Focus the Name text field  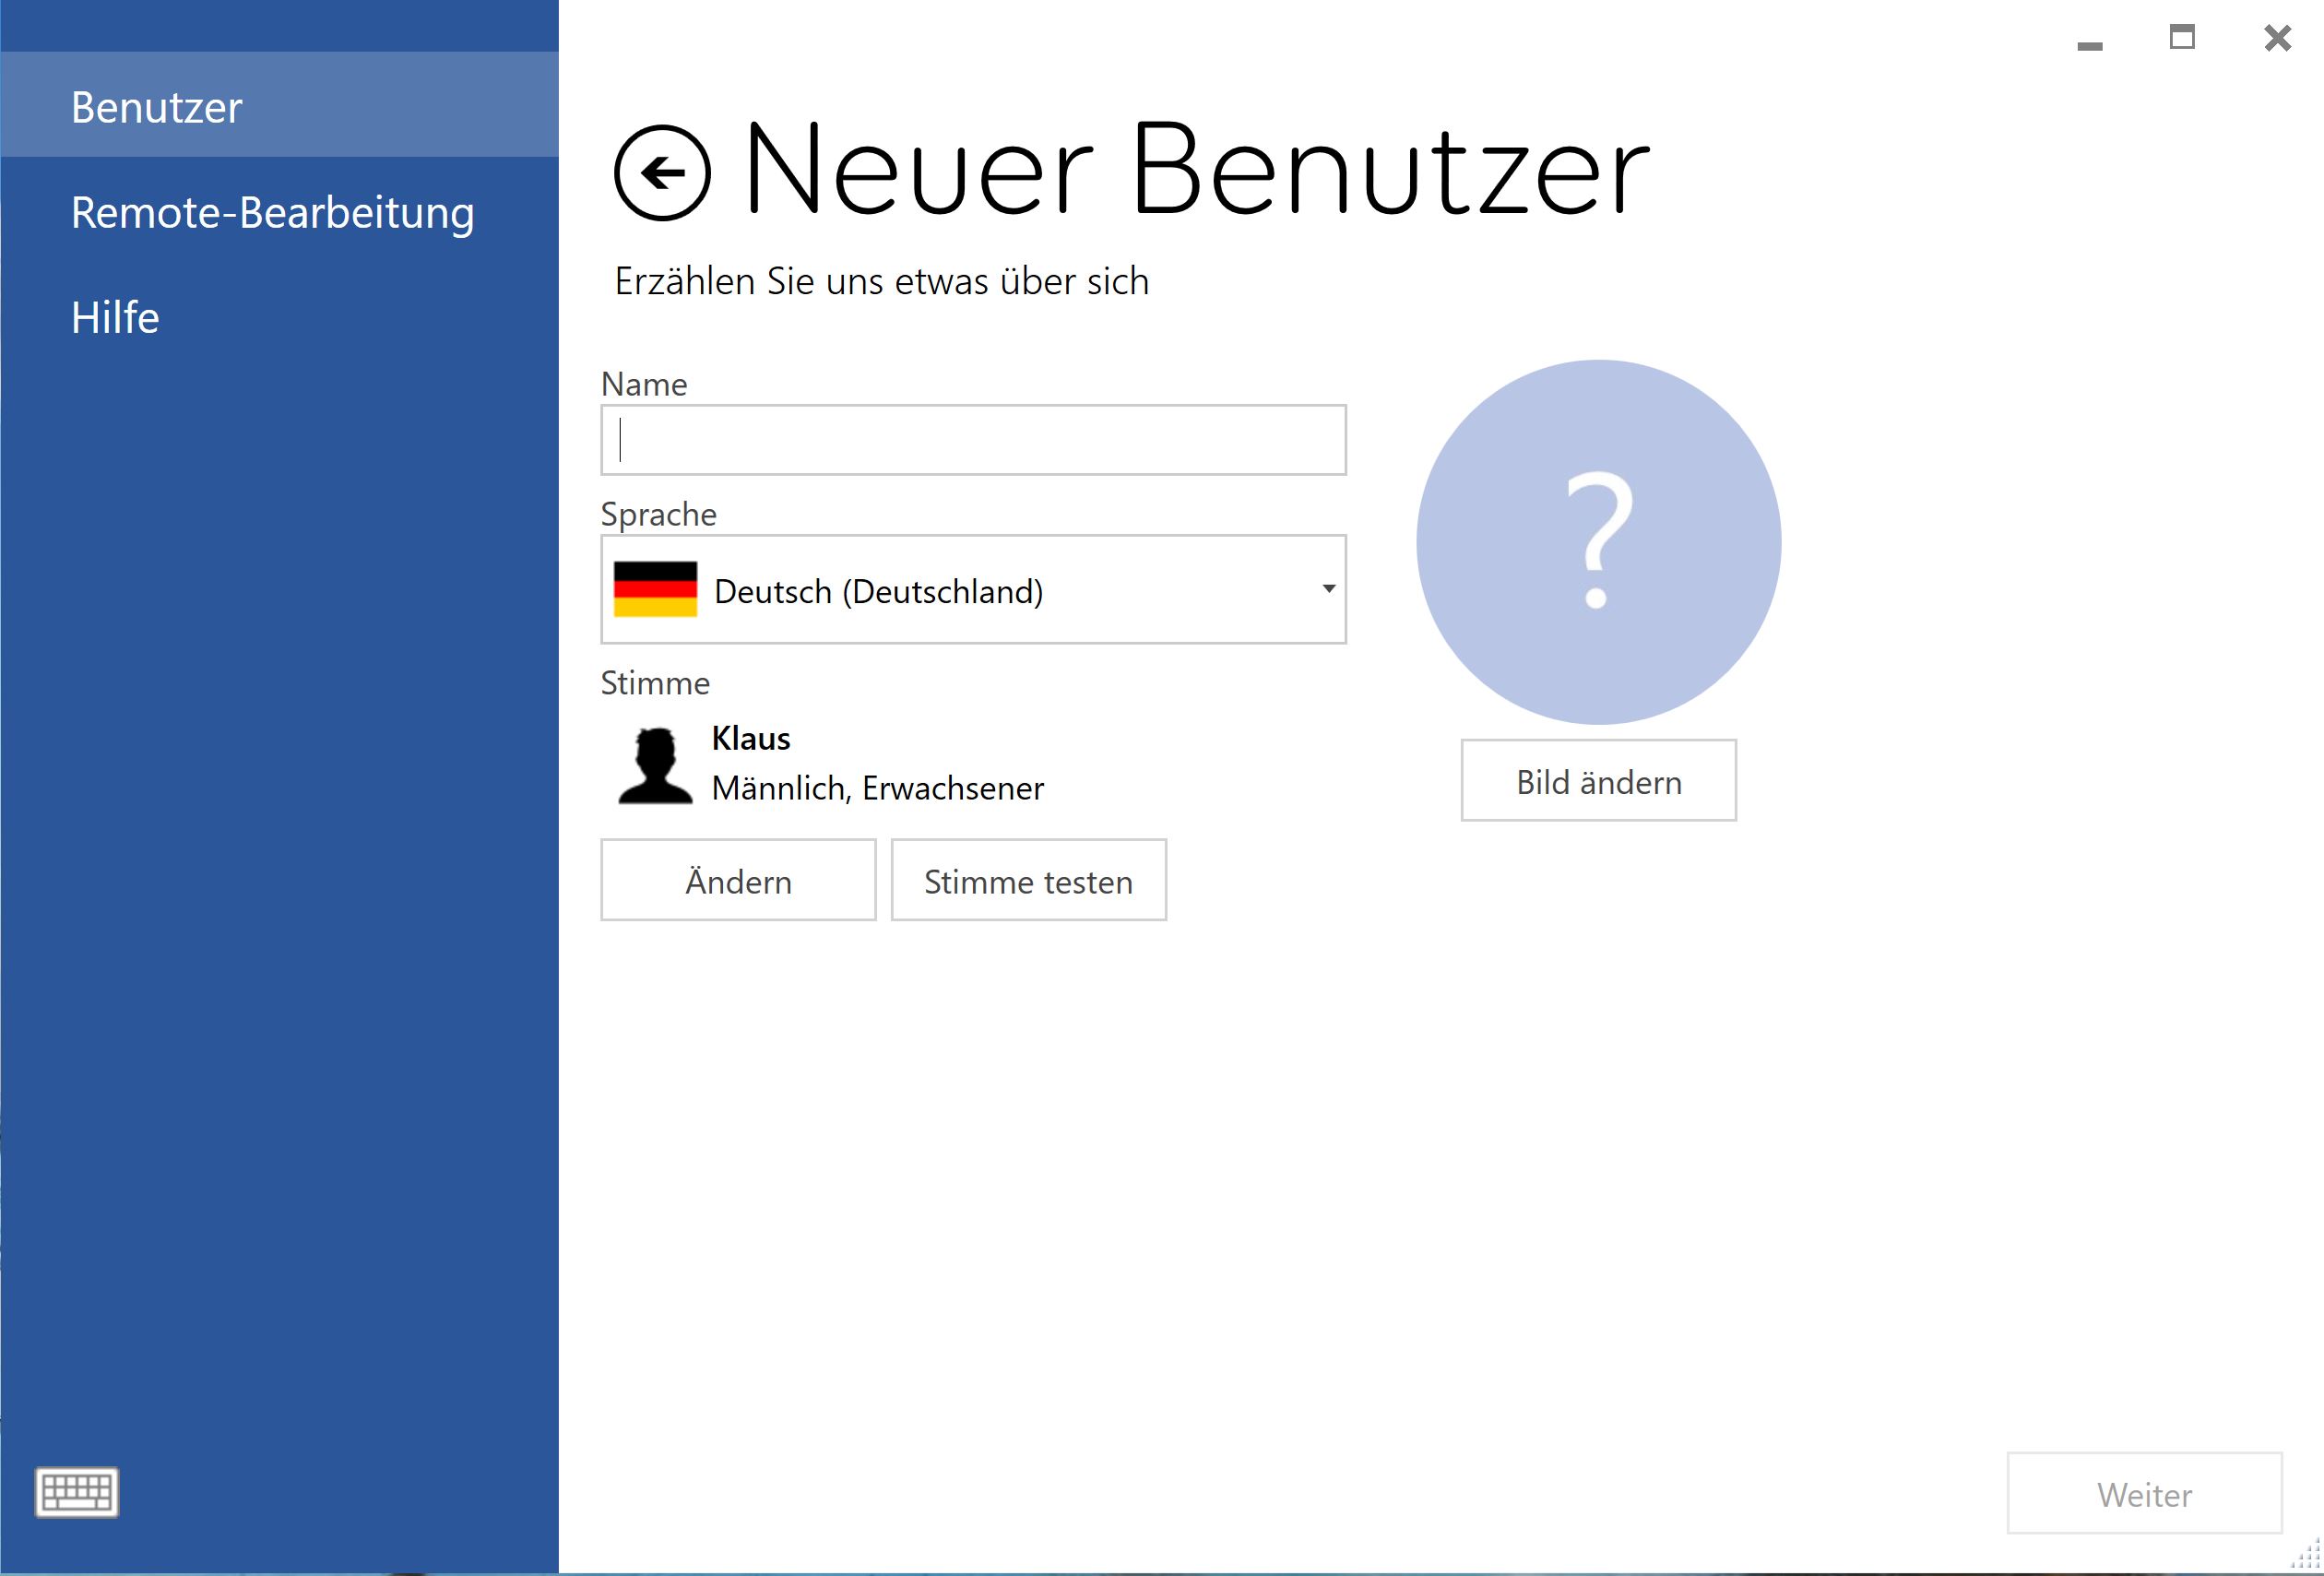tap(972, 440)
